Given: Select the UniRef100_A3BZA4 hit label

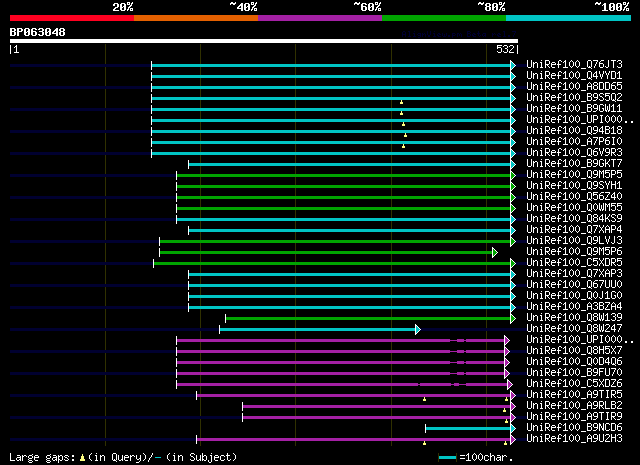Looking at the screenshot, I should pos(574,307).
